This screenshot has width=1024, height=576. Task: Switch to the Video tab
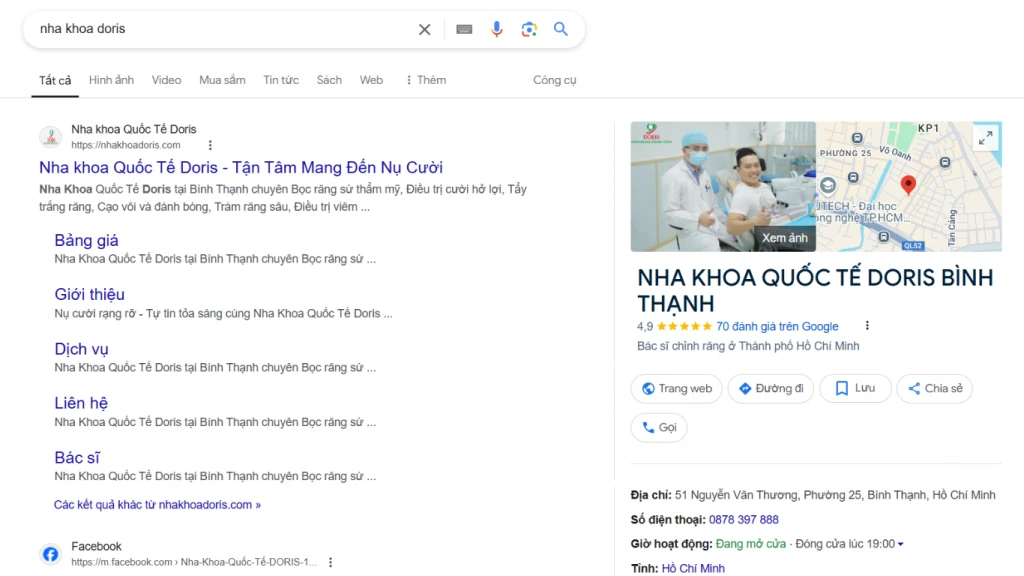coord(166,80)
